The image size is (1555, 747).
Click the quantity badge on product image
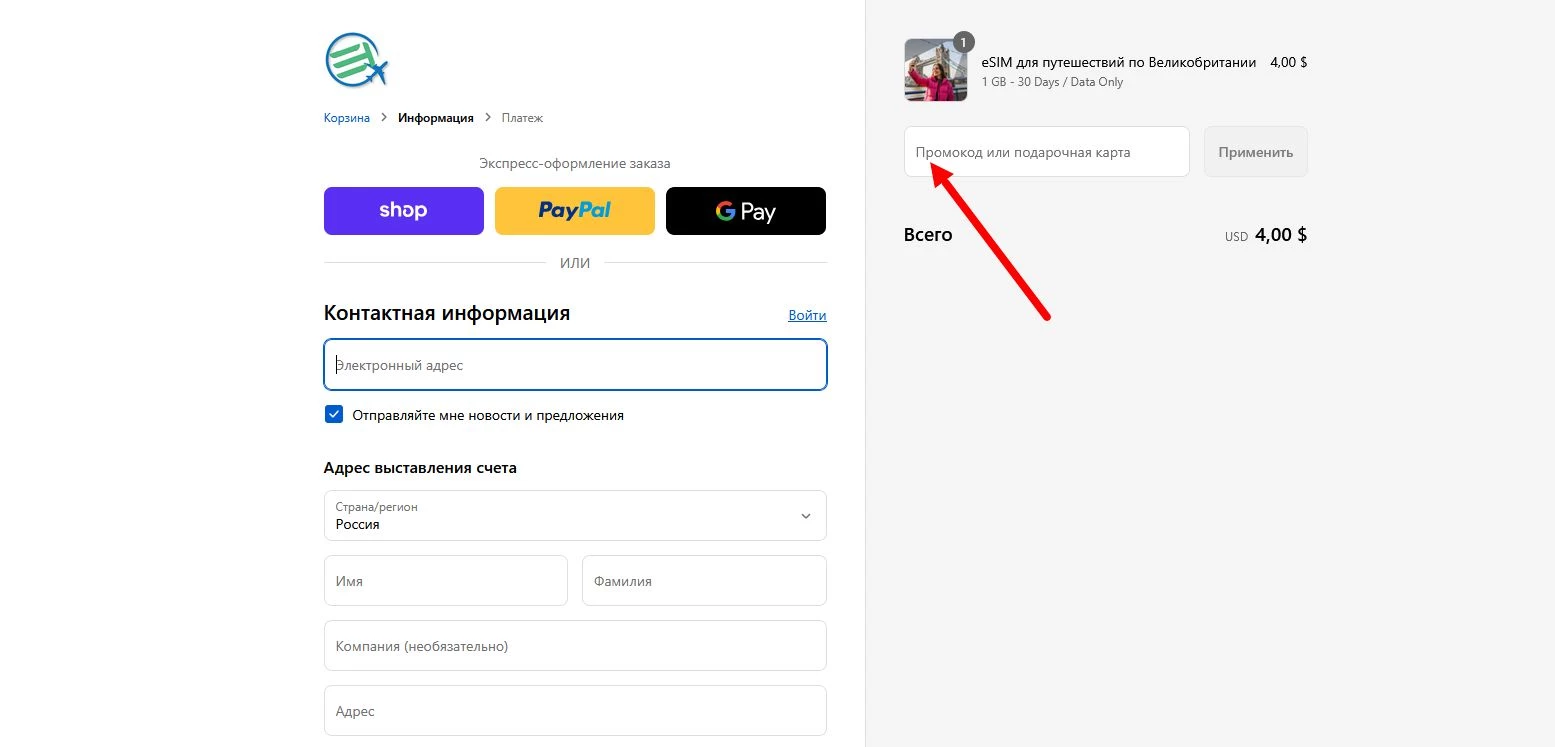pos(963,42)
